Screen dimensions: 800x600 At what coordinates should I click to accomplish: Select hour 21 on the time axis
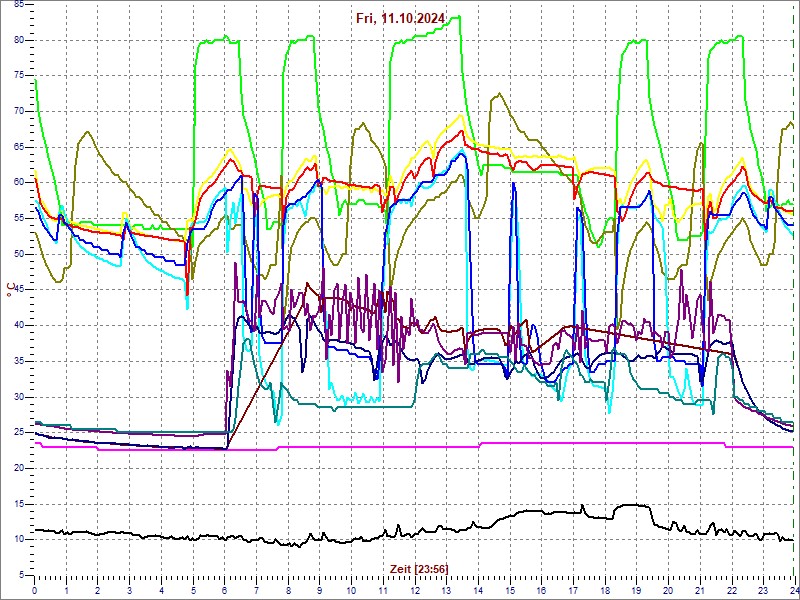pos(699,590)
